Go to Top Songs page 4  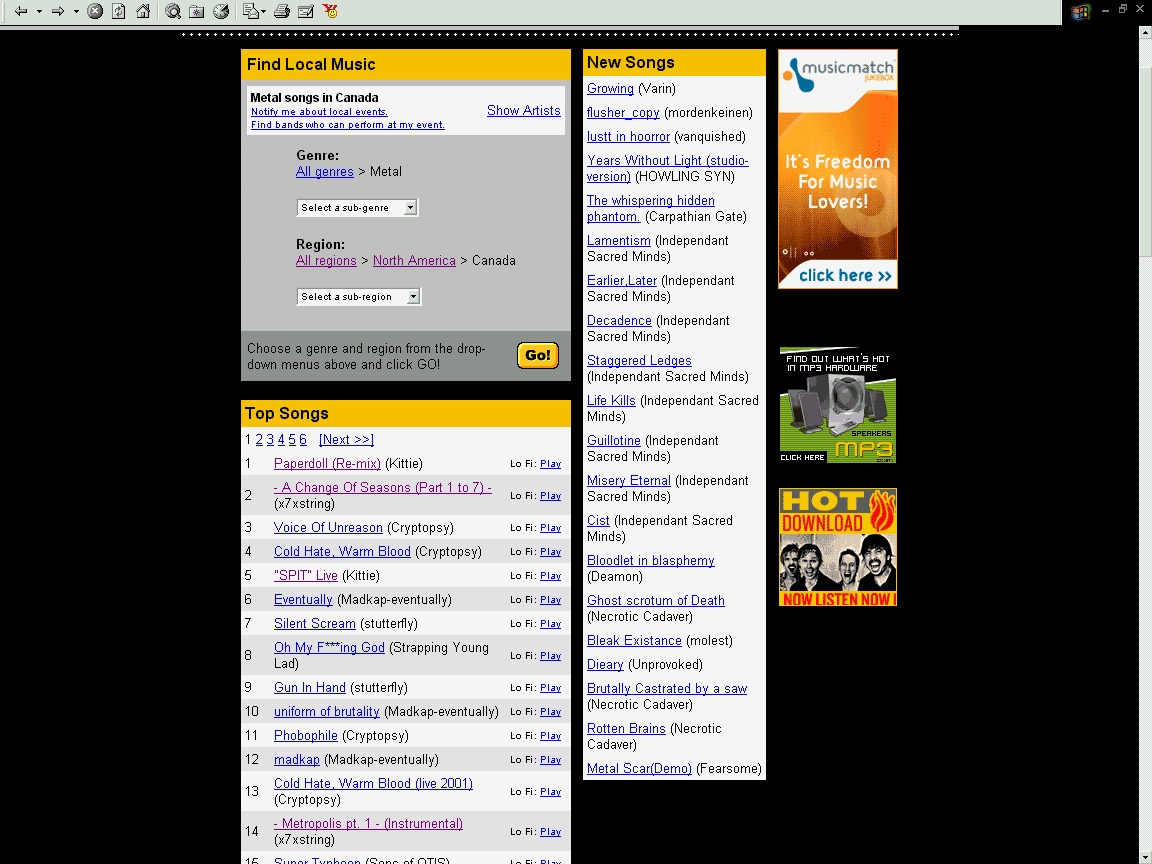click(x=281, y=439)
